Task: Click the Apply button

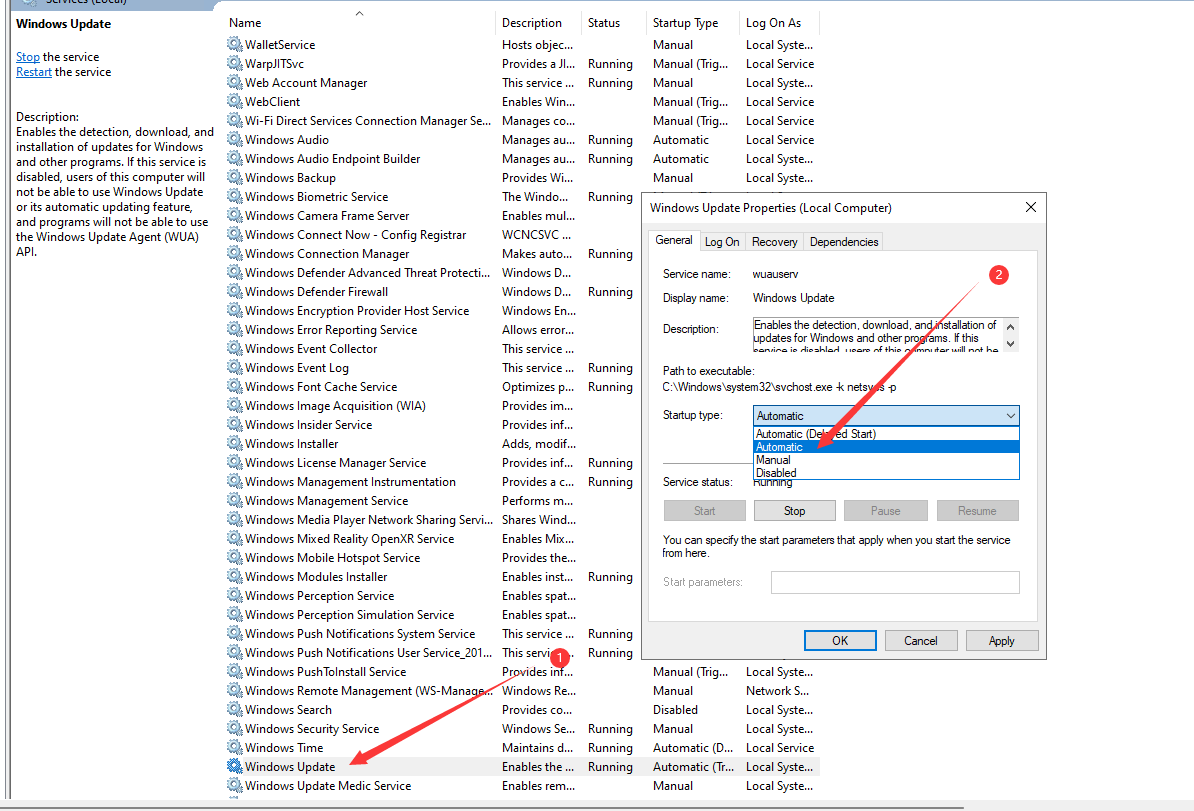Action: click(1001, 641)
